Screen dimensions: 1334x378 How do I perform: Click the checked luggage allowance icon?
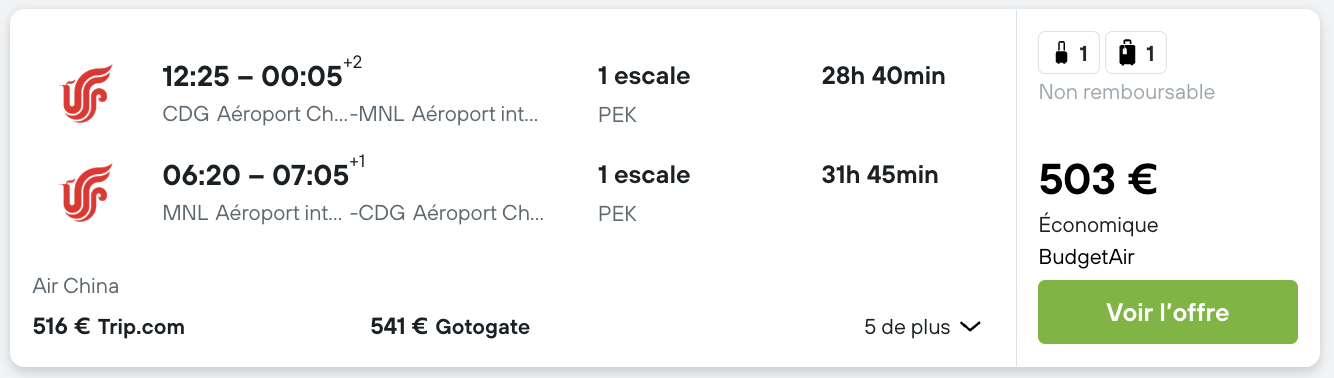point(1136,53)
